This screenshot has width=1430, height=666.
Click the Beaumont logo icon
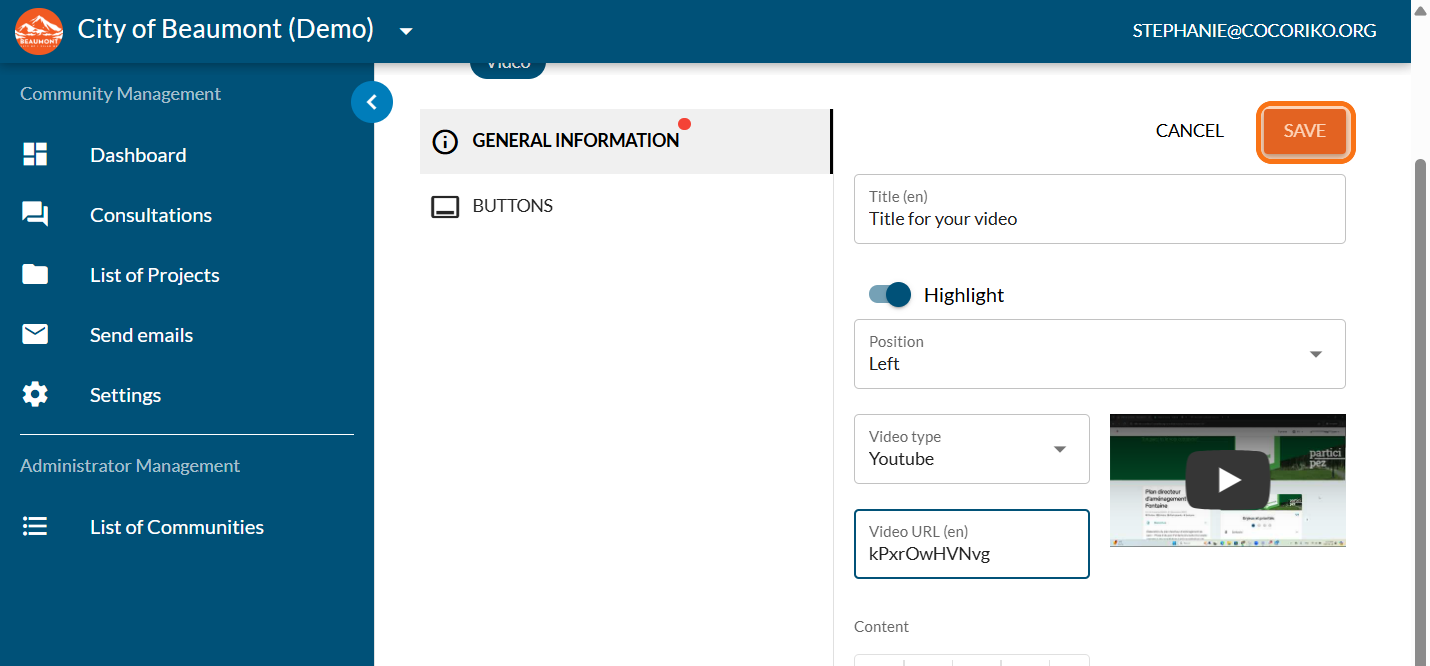click(39, 31)
